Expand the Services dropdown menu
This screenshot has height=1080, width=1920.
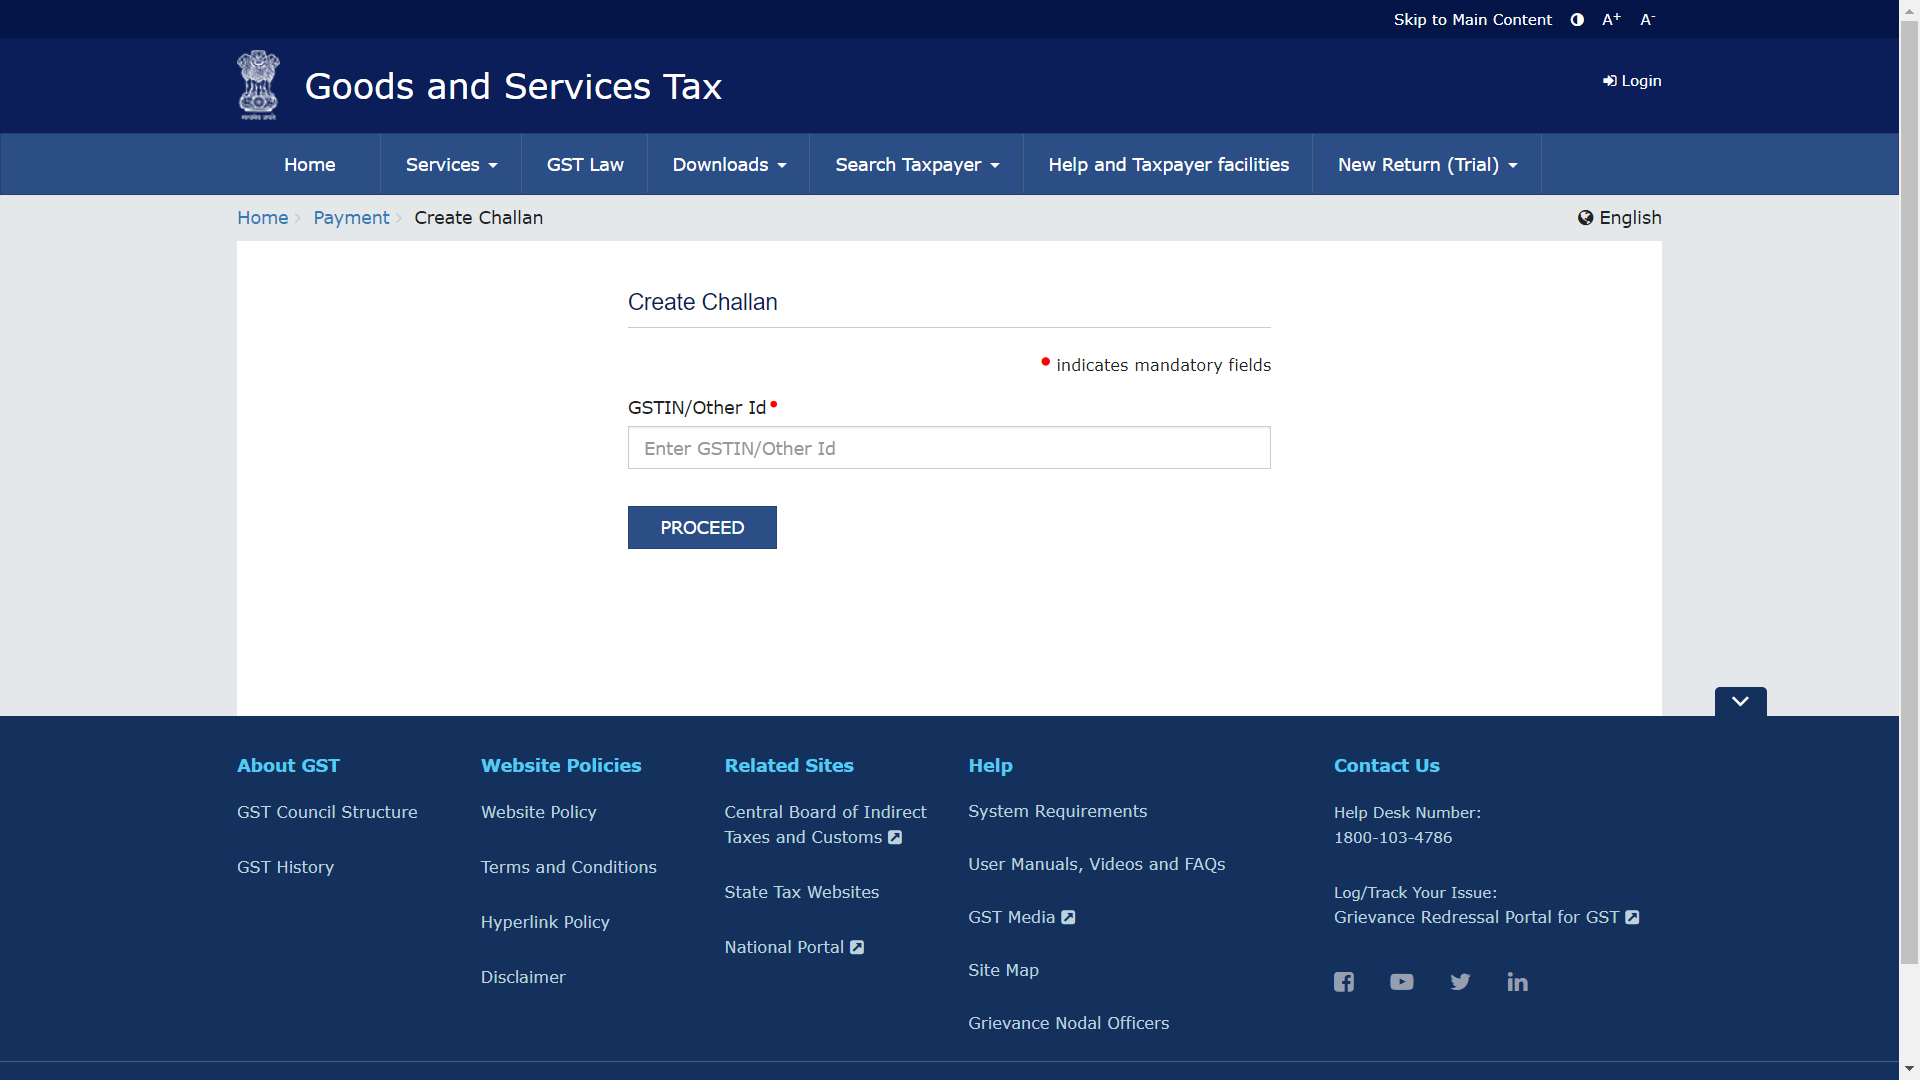pos(450,164)
